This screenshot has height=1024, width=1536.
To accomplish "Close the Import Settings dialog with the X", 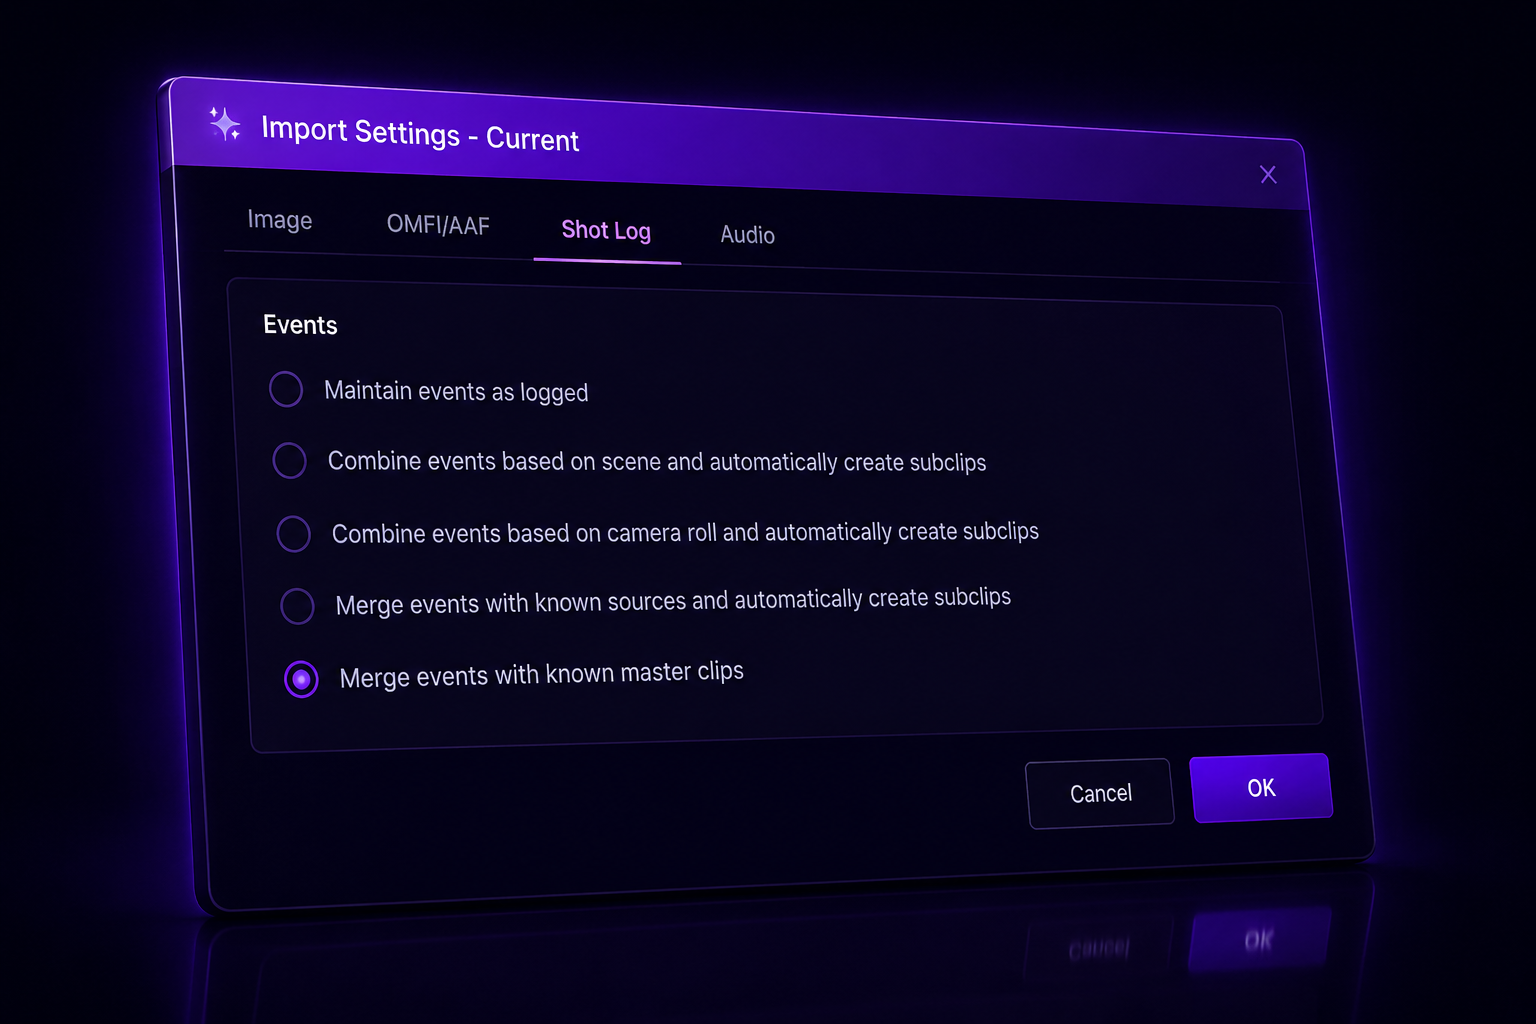I will [x=1268, y=175].
